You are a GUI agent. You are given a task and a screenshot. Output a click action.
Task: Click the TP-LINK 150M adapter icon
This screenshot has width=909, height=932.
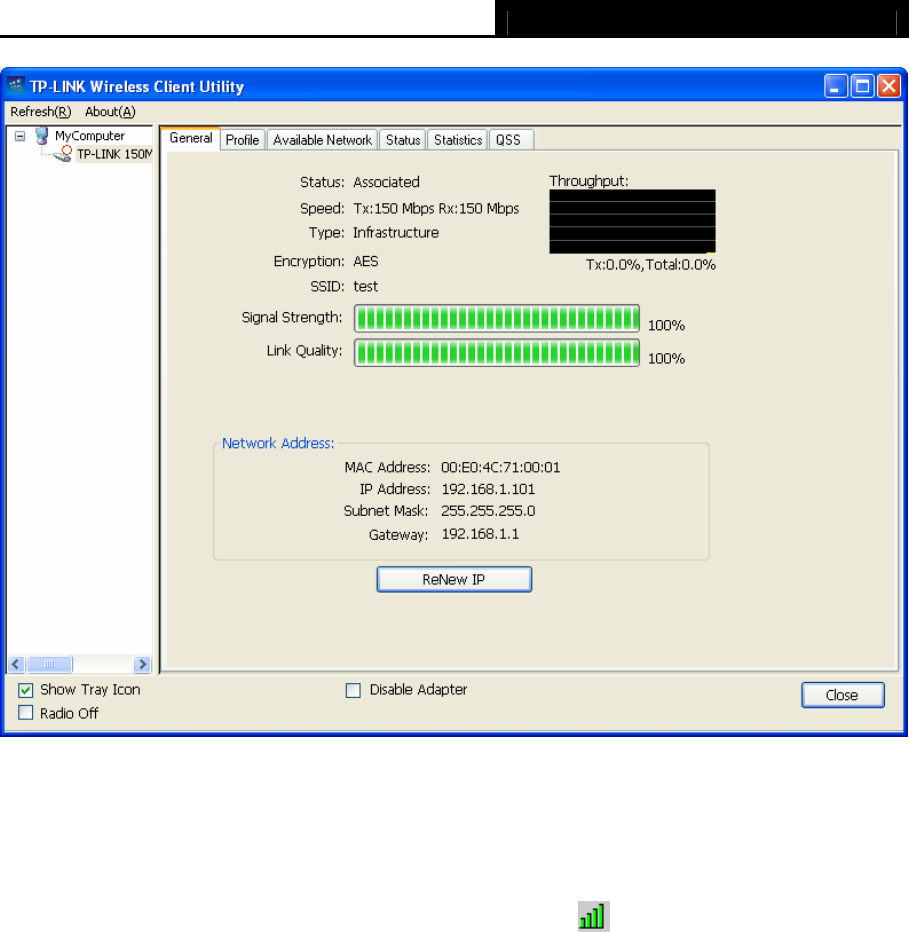(x=63, y=154)
